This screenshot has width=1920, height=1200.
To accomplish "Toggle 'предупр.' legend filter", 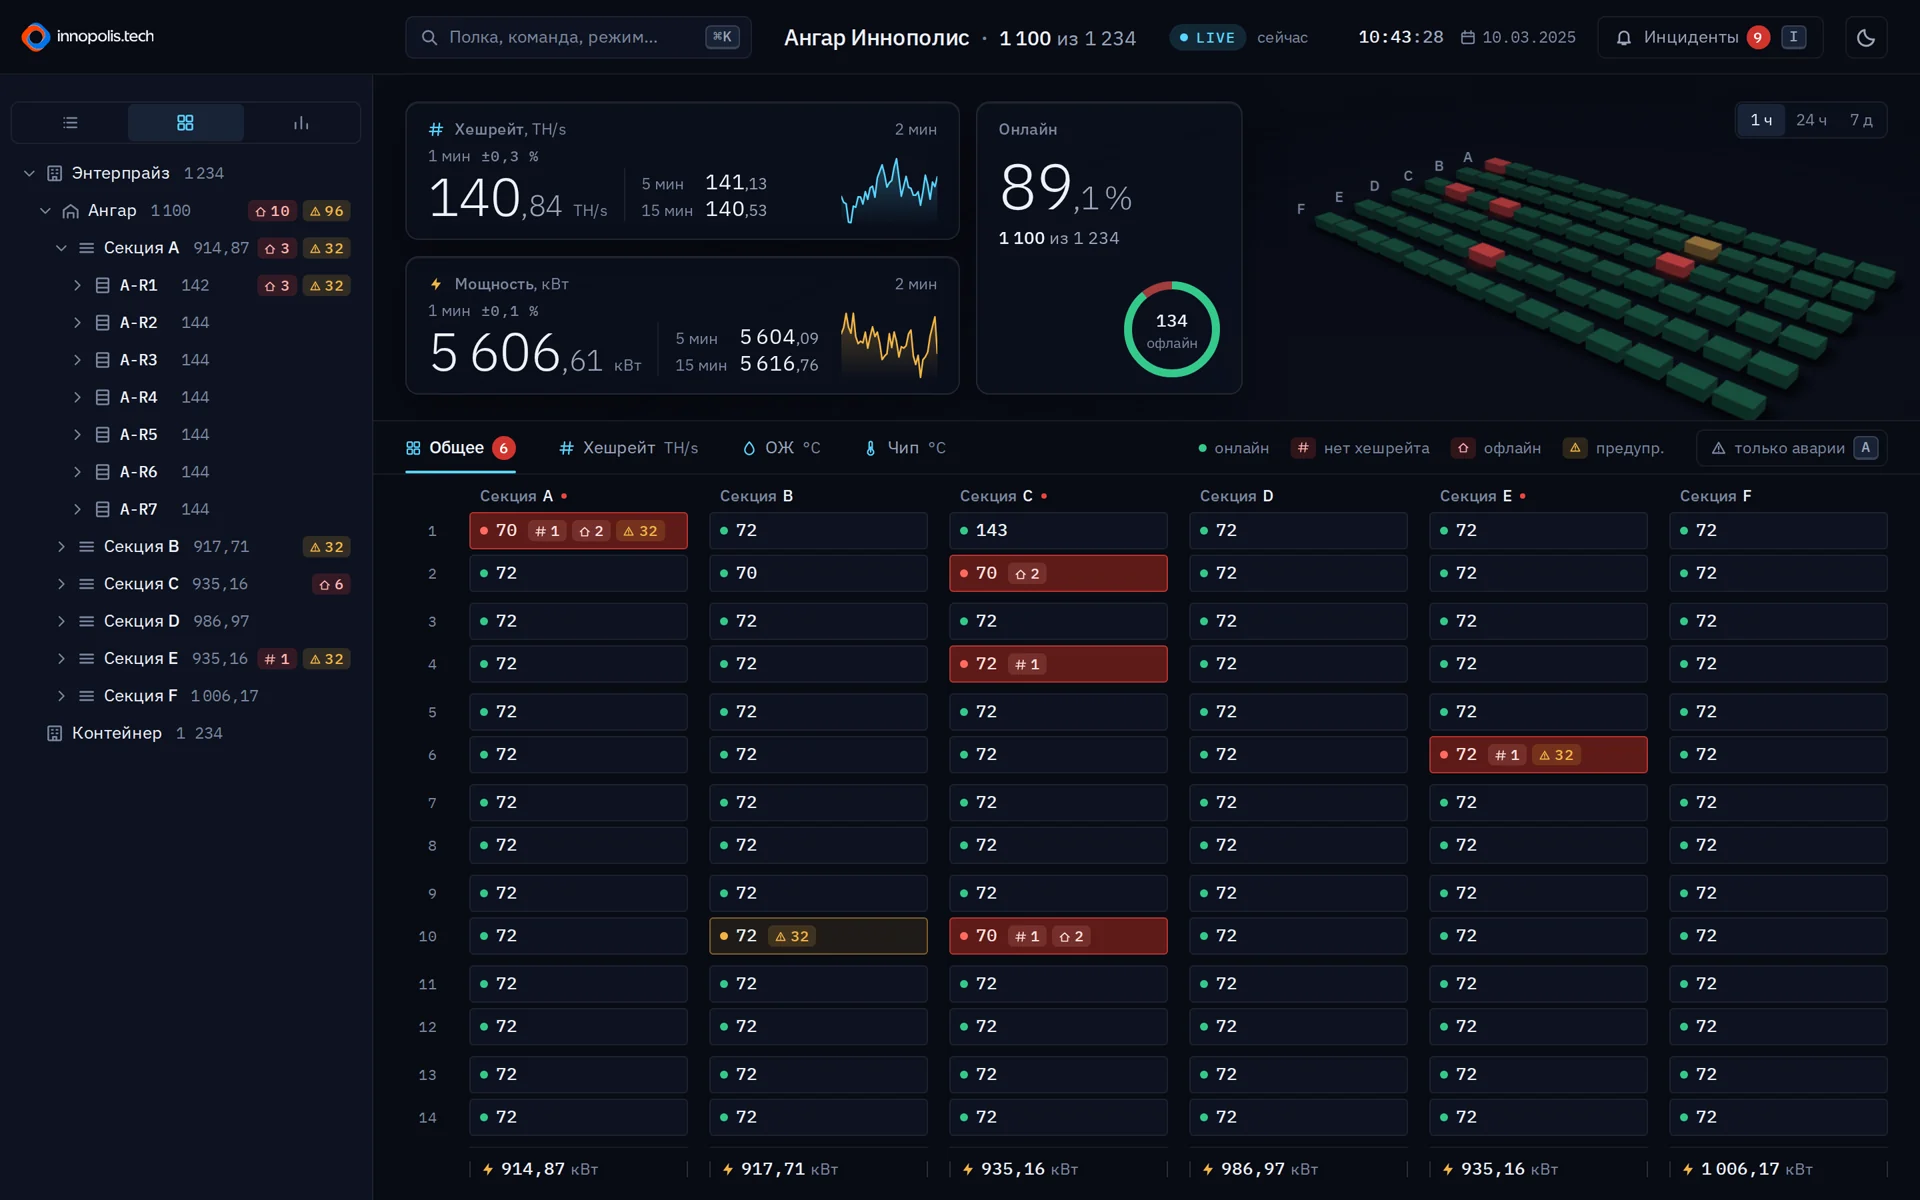I will pos(1614,448).
